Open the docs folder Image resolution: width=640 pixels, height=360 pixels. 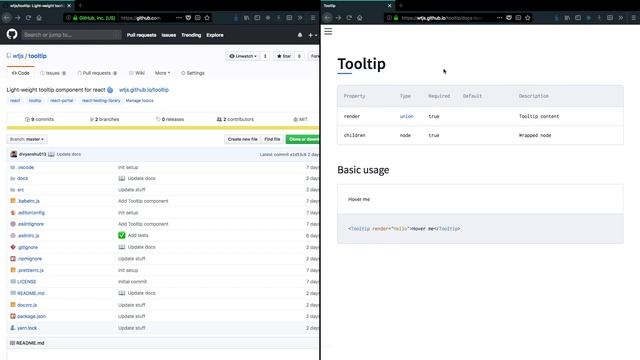tap(22, 178)
